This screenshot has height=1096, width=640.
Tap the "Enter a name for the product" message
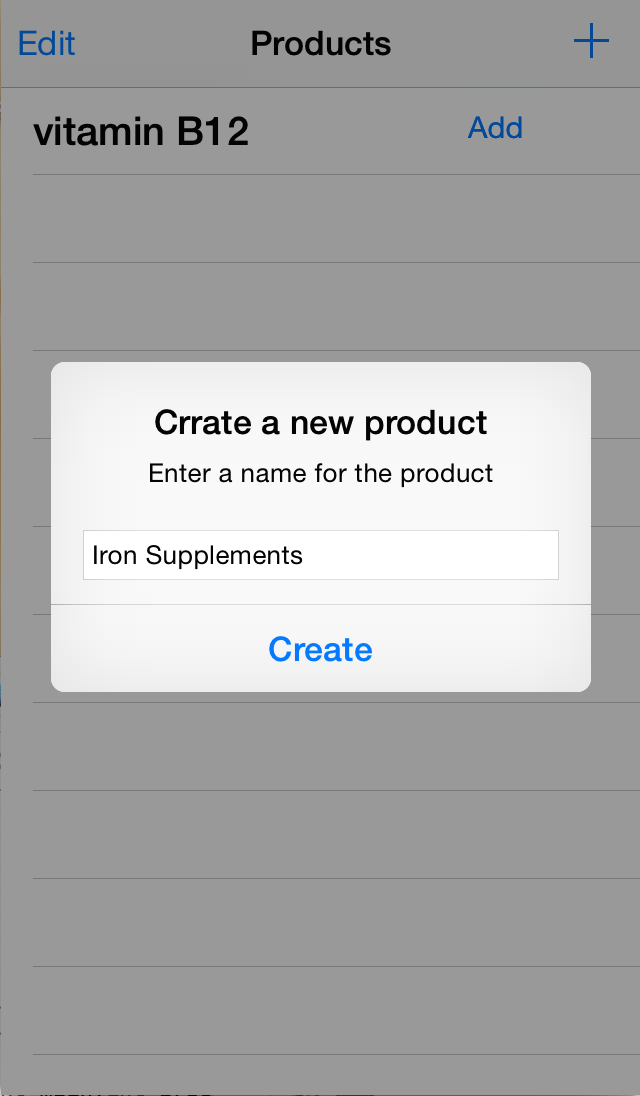pyautogui.click(x=320, y=473)
